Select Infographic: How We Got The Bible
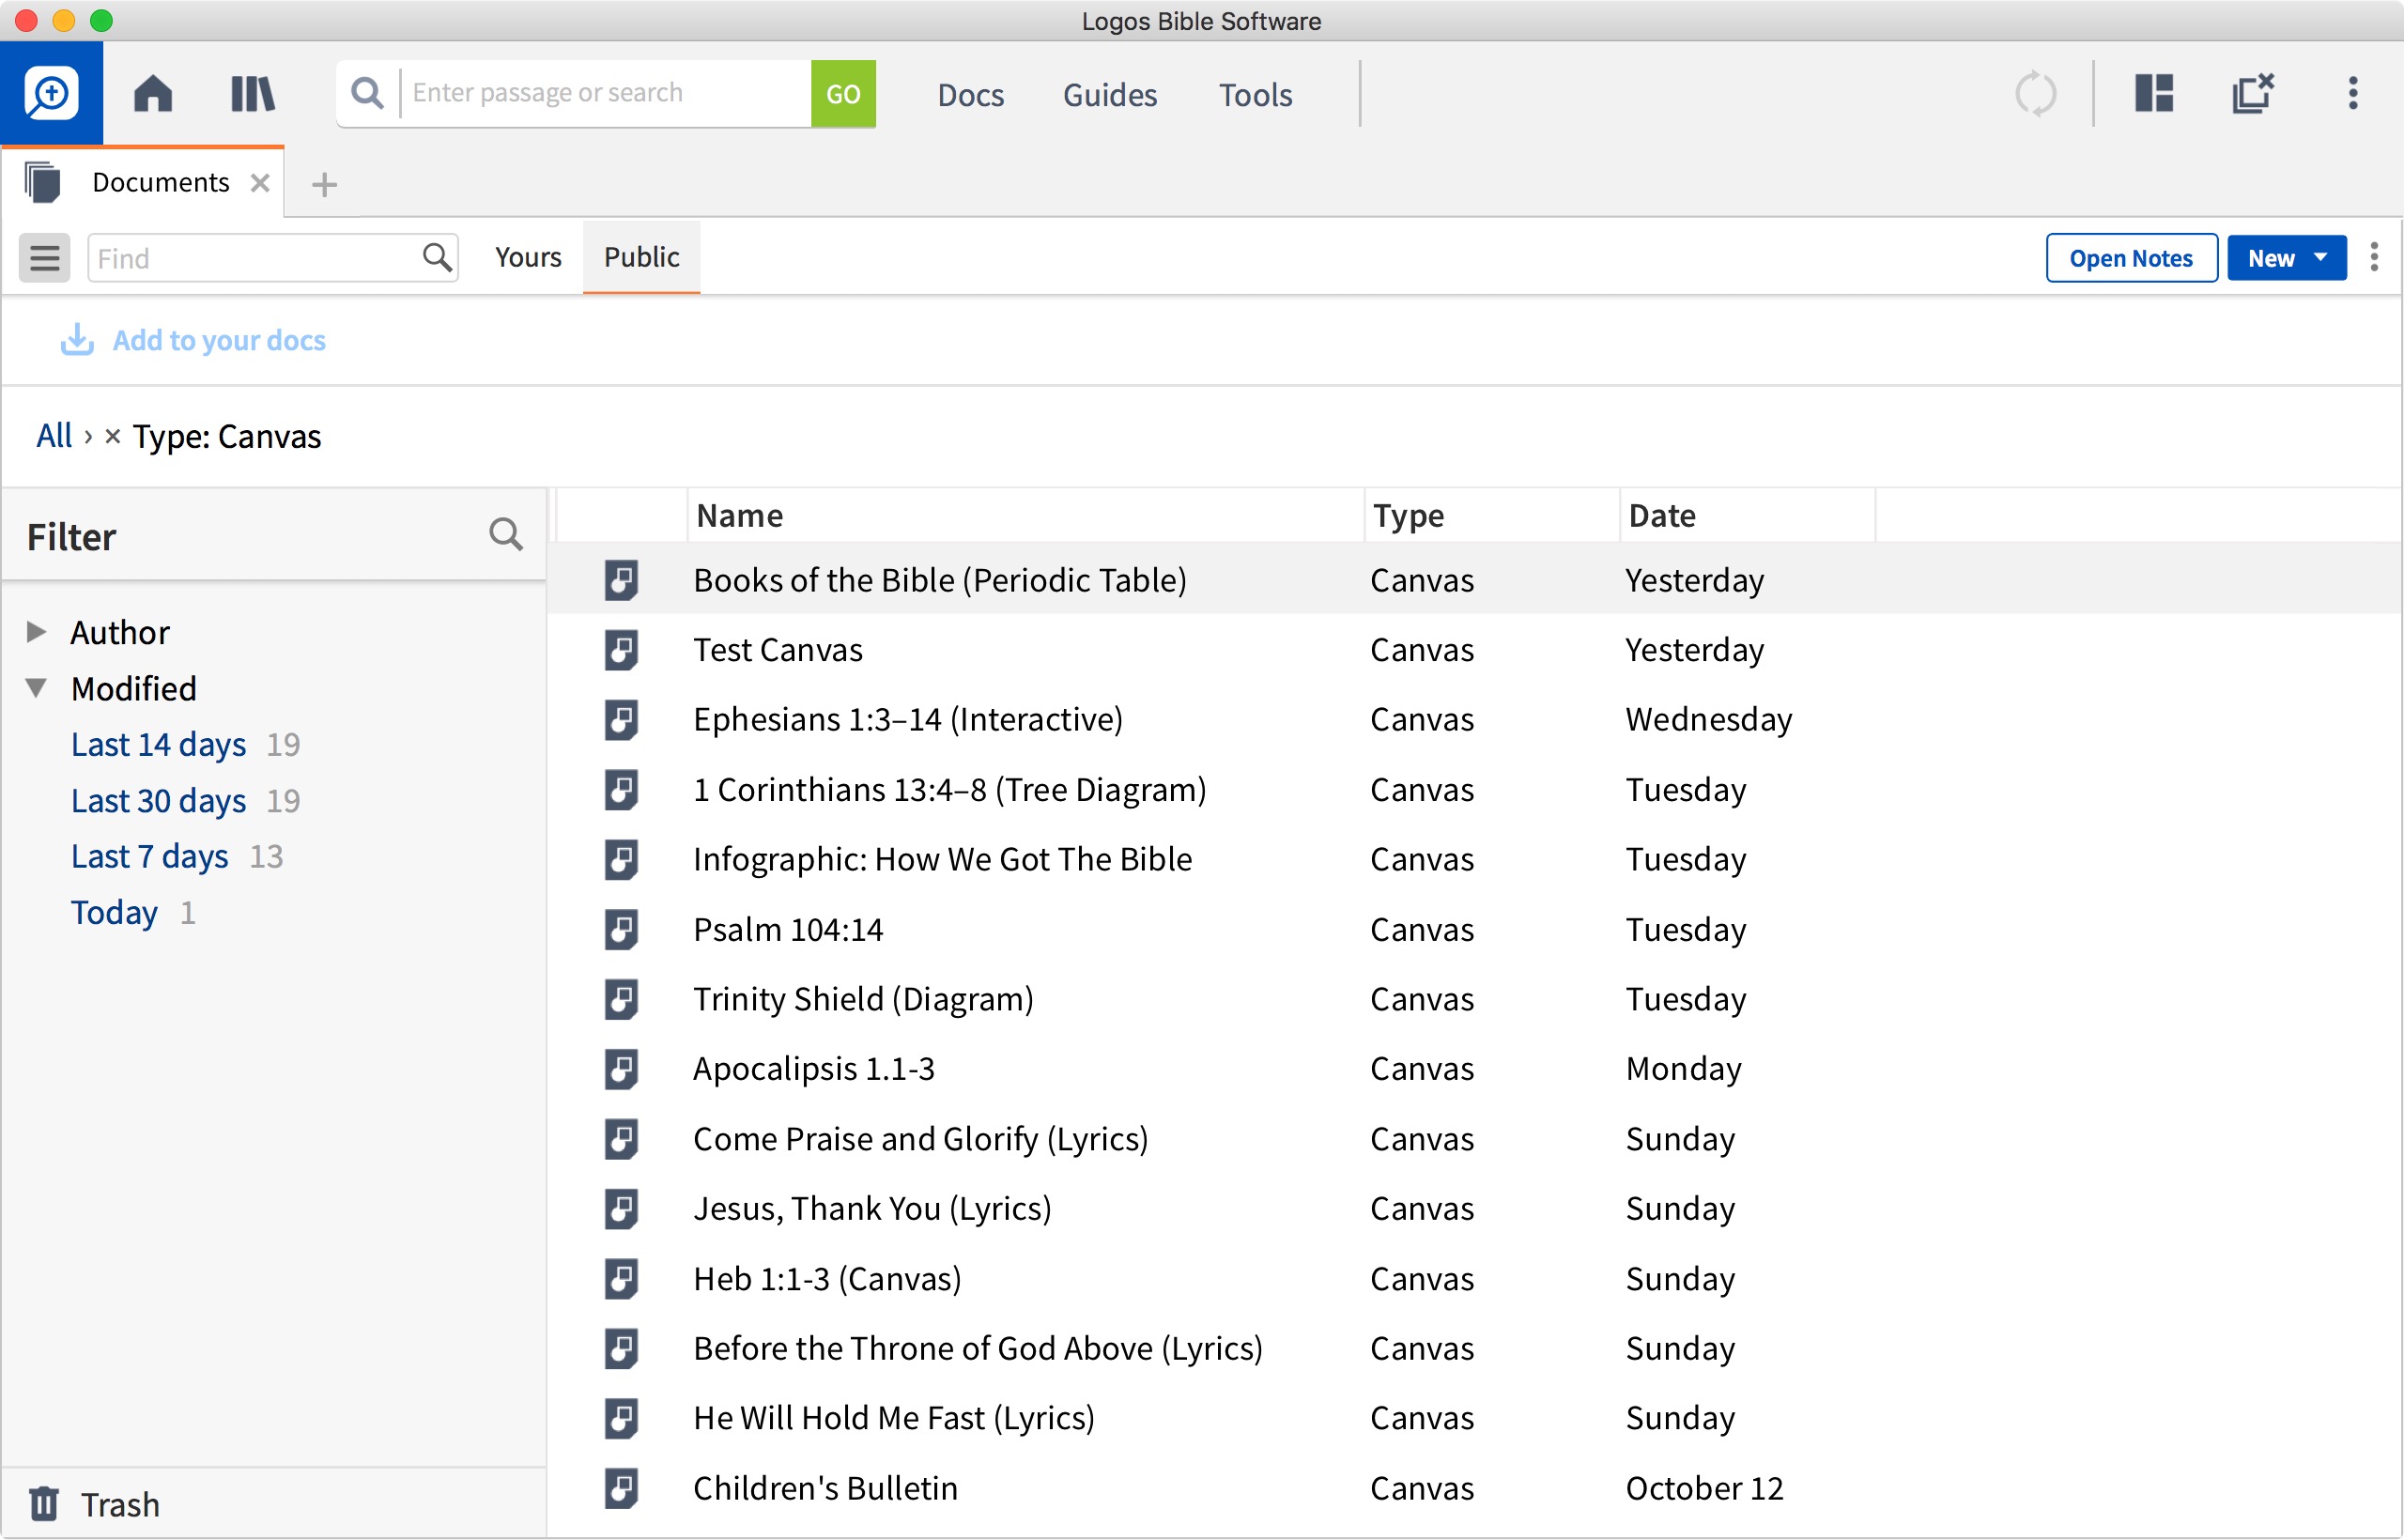 (943, 859)
